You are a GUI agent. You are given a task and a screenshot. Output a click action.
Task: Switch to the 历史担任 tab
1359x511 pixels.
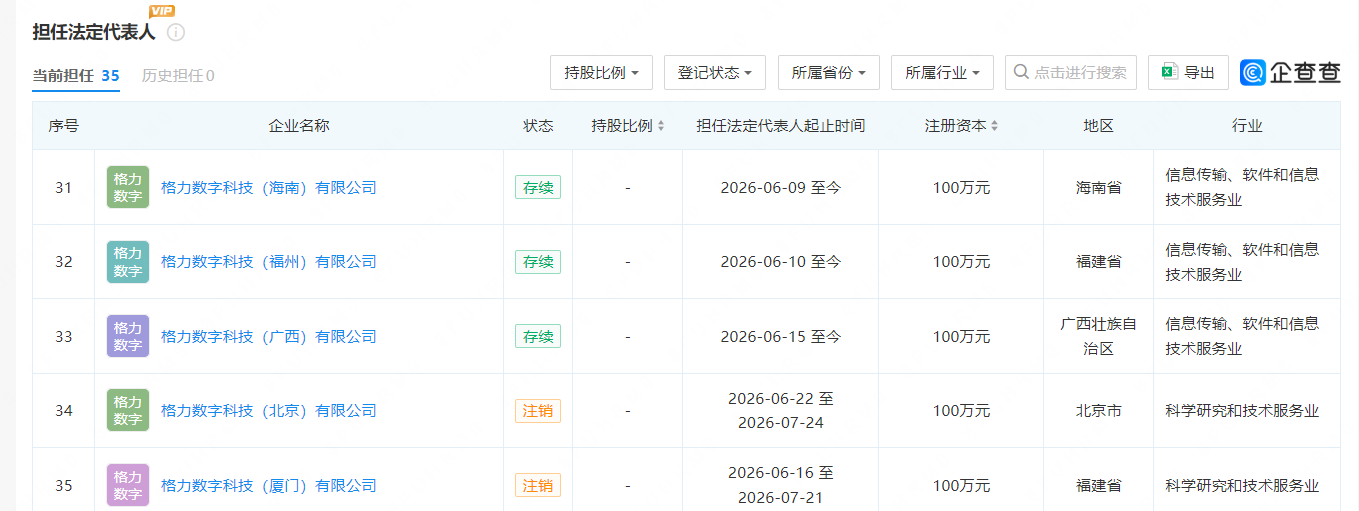[x=178, y=75]
